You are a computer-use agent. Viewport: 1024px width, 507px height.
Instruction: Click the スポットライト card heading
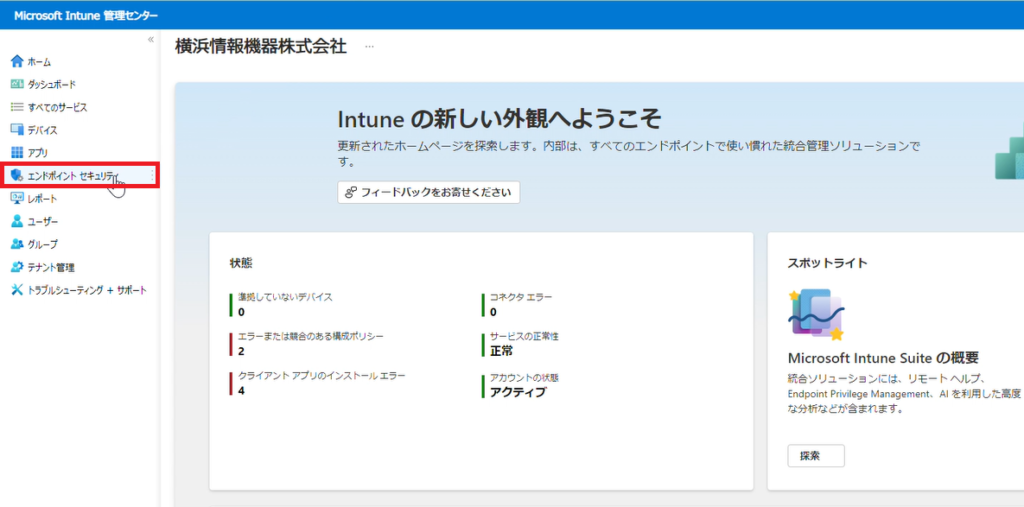tap(827, 263)
